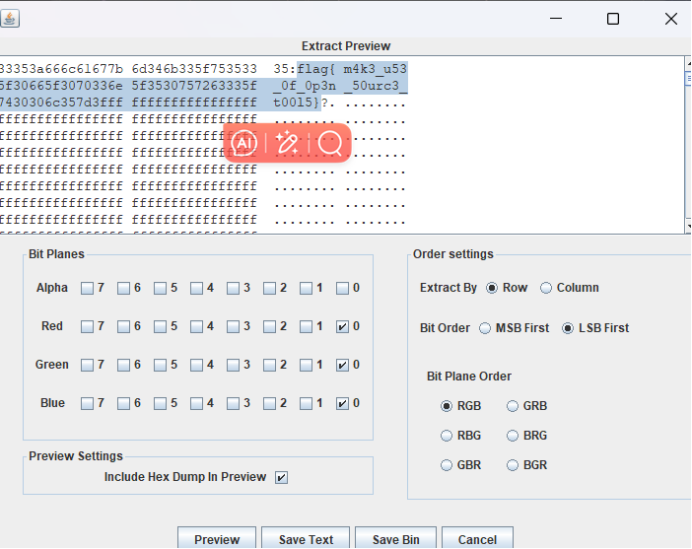Viewport: 692px width, 549px height.
Task: Tick Green bit plane 7
Action: [87, 365]
